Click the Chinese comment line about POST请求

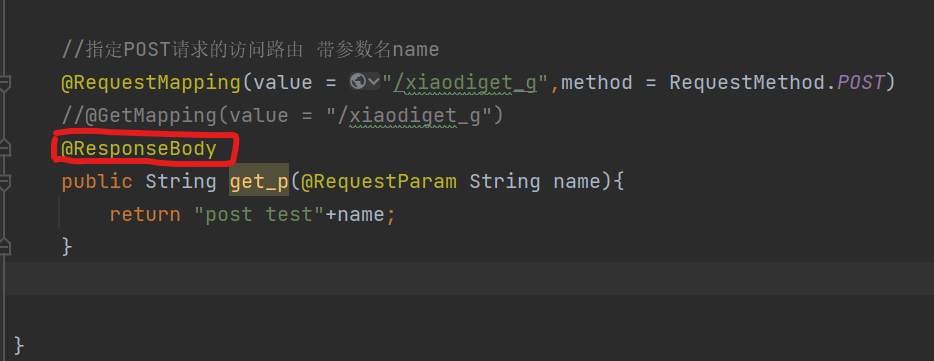pos(250,49)
